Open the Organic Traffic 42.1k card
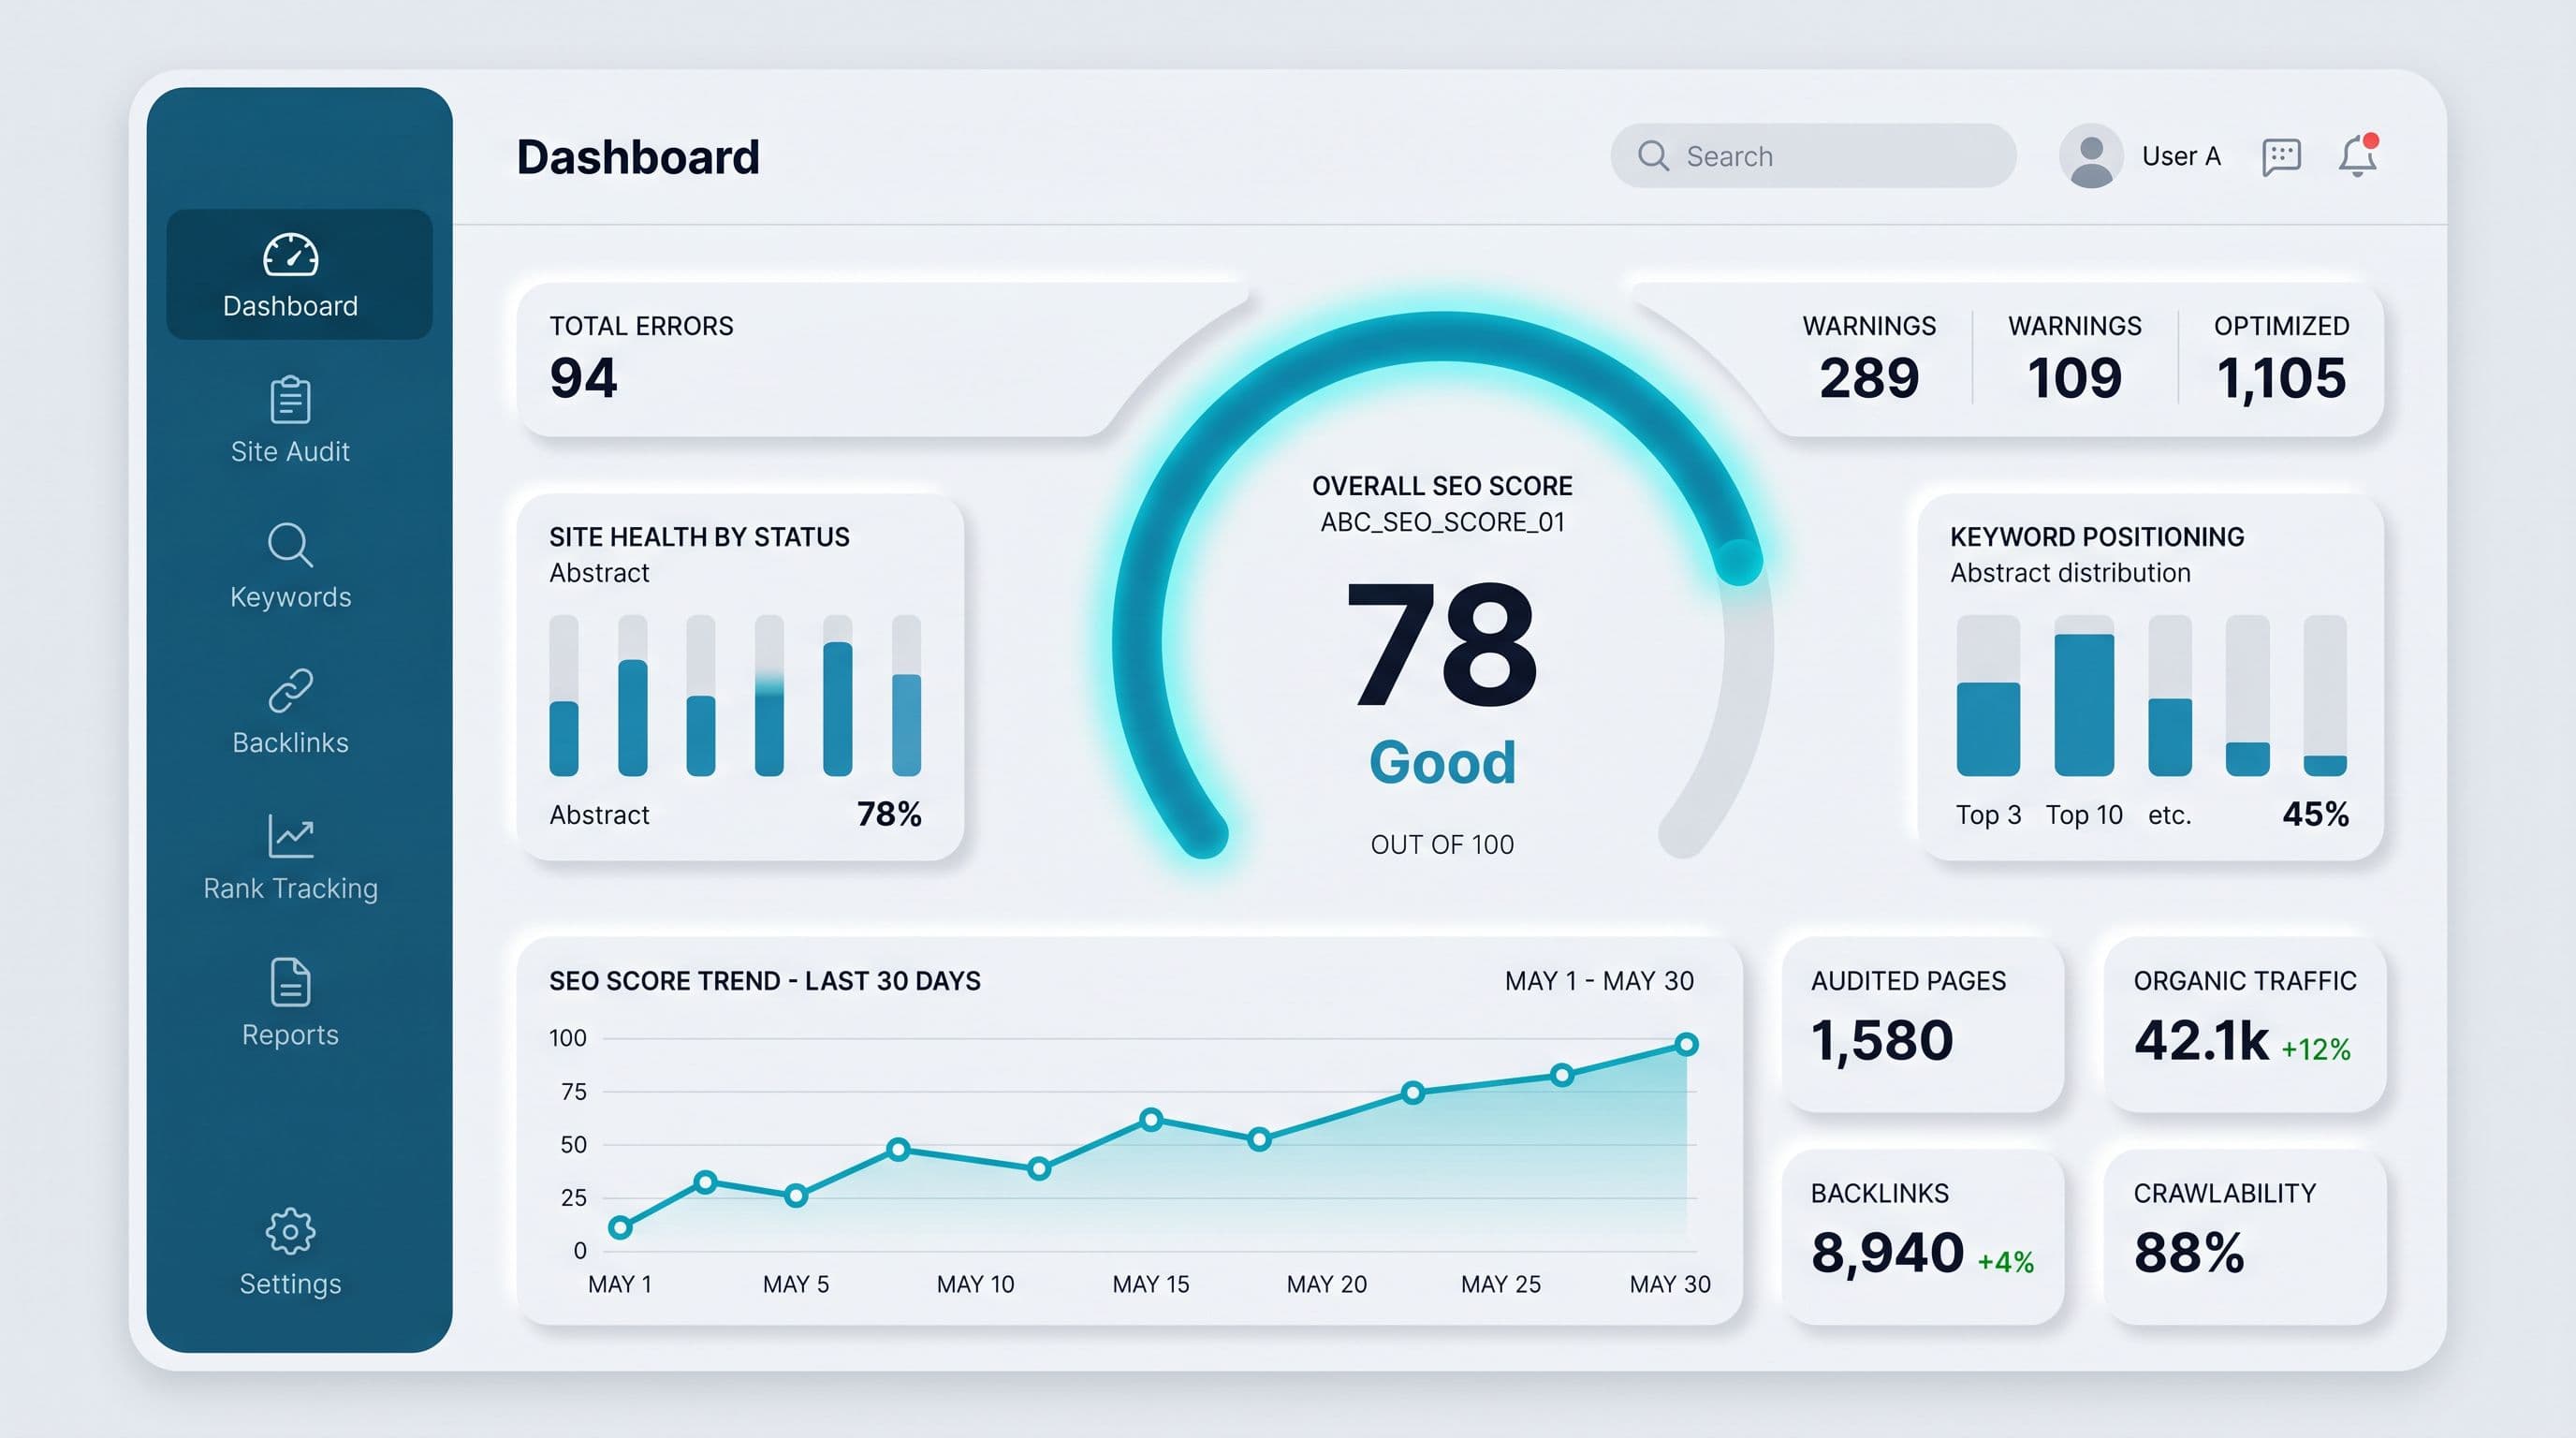The width and height of the screenshot is (2576, 1438). coord(2245,1025)
